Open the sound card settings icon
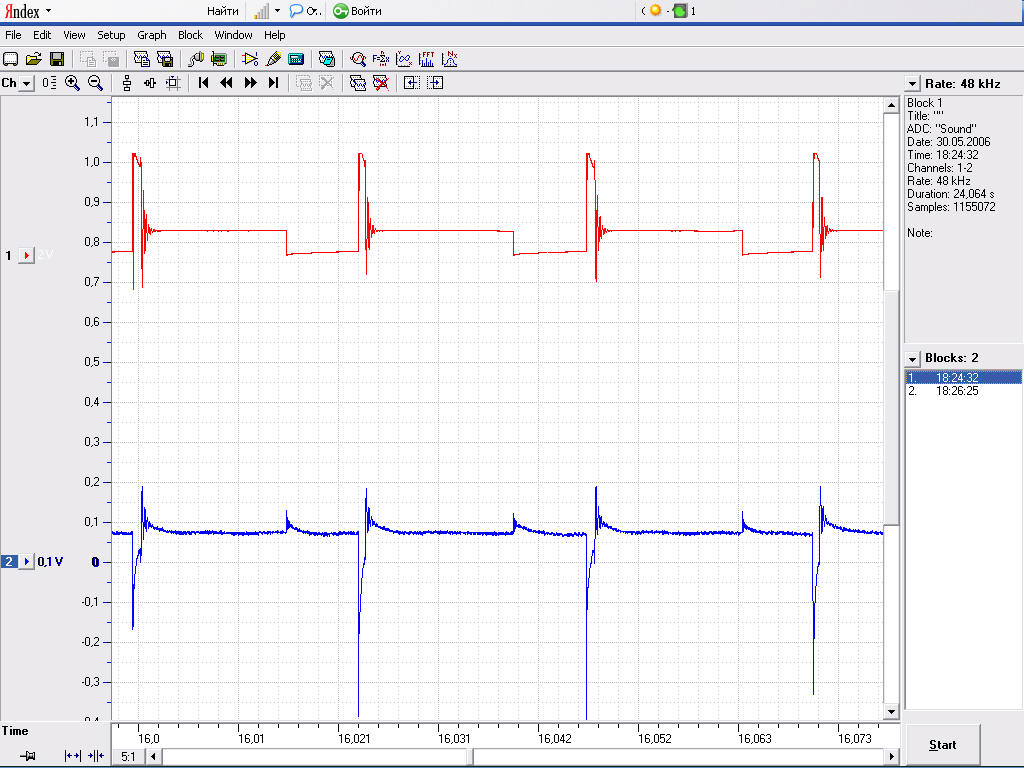The image size is (1024, 768). (219, 59)
